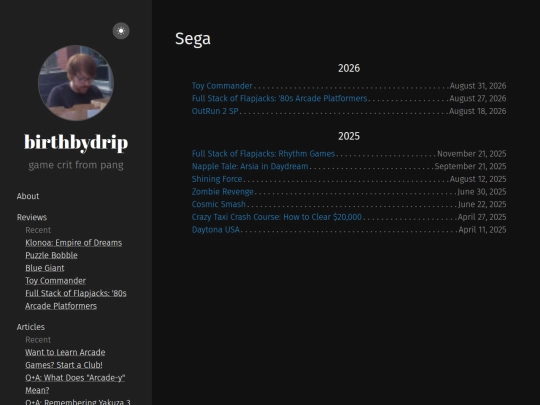This screenshot has width=540, height=405.
Task: Click the Recent label under Articles
Action: [x=38, y=340]
